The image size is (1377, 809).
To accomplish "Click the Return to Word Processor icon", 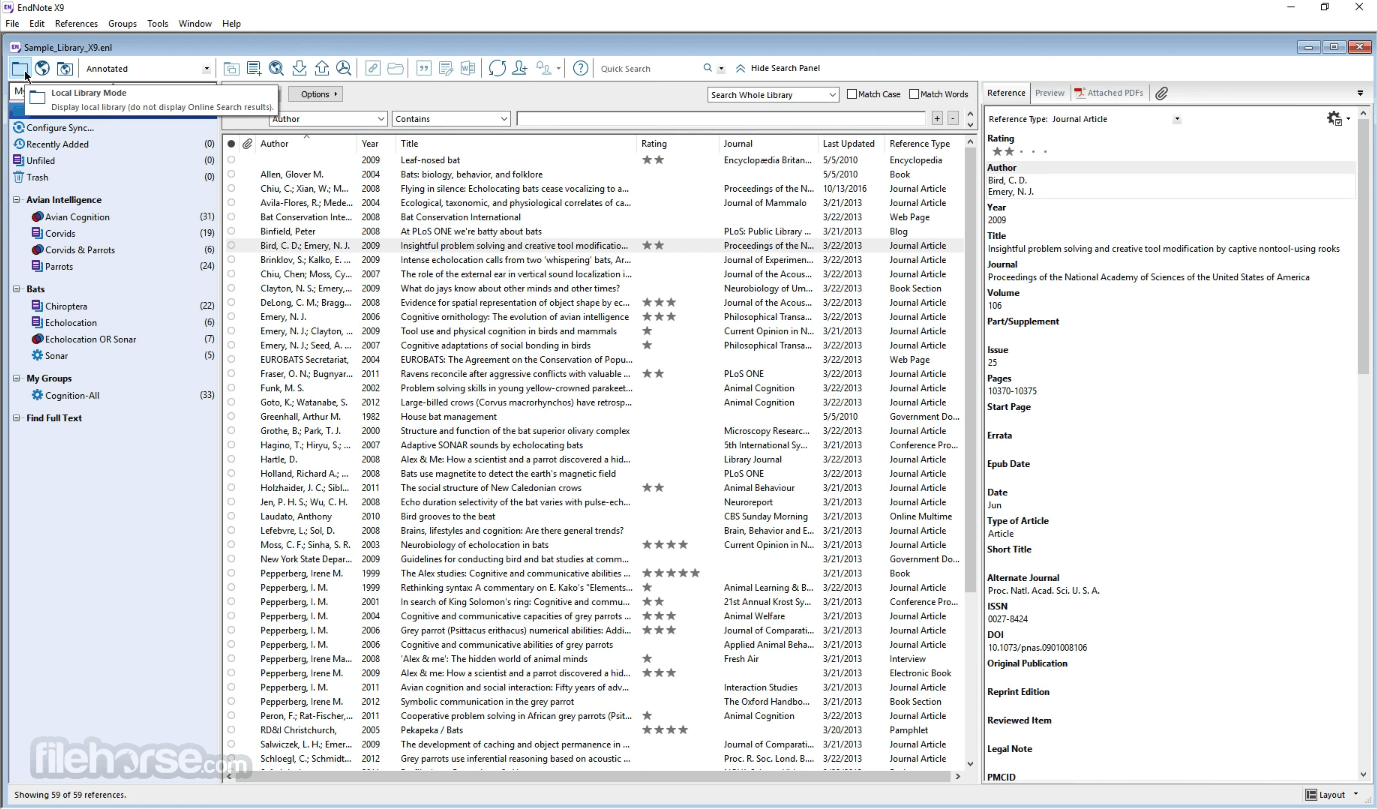I will (468, 68).
